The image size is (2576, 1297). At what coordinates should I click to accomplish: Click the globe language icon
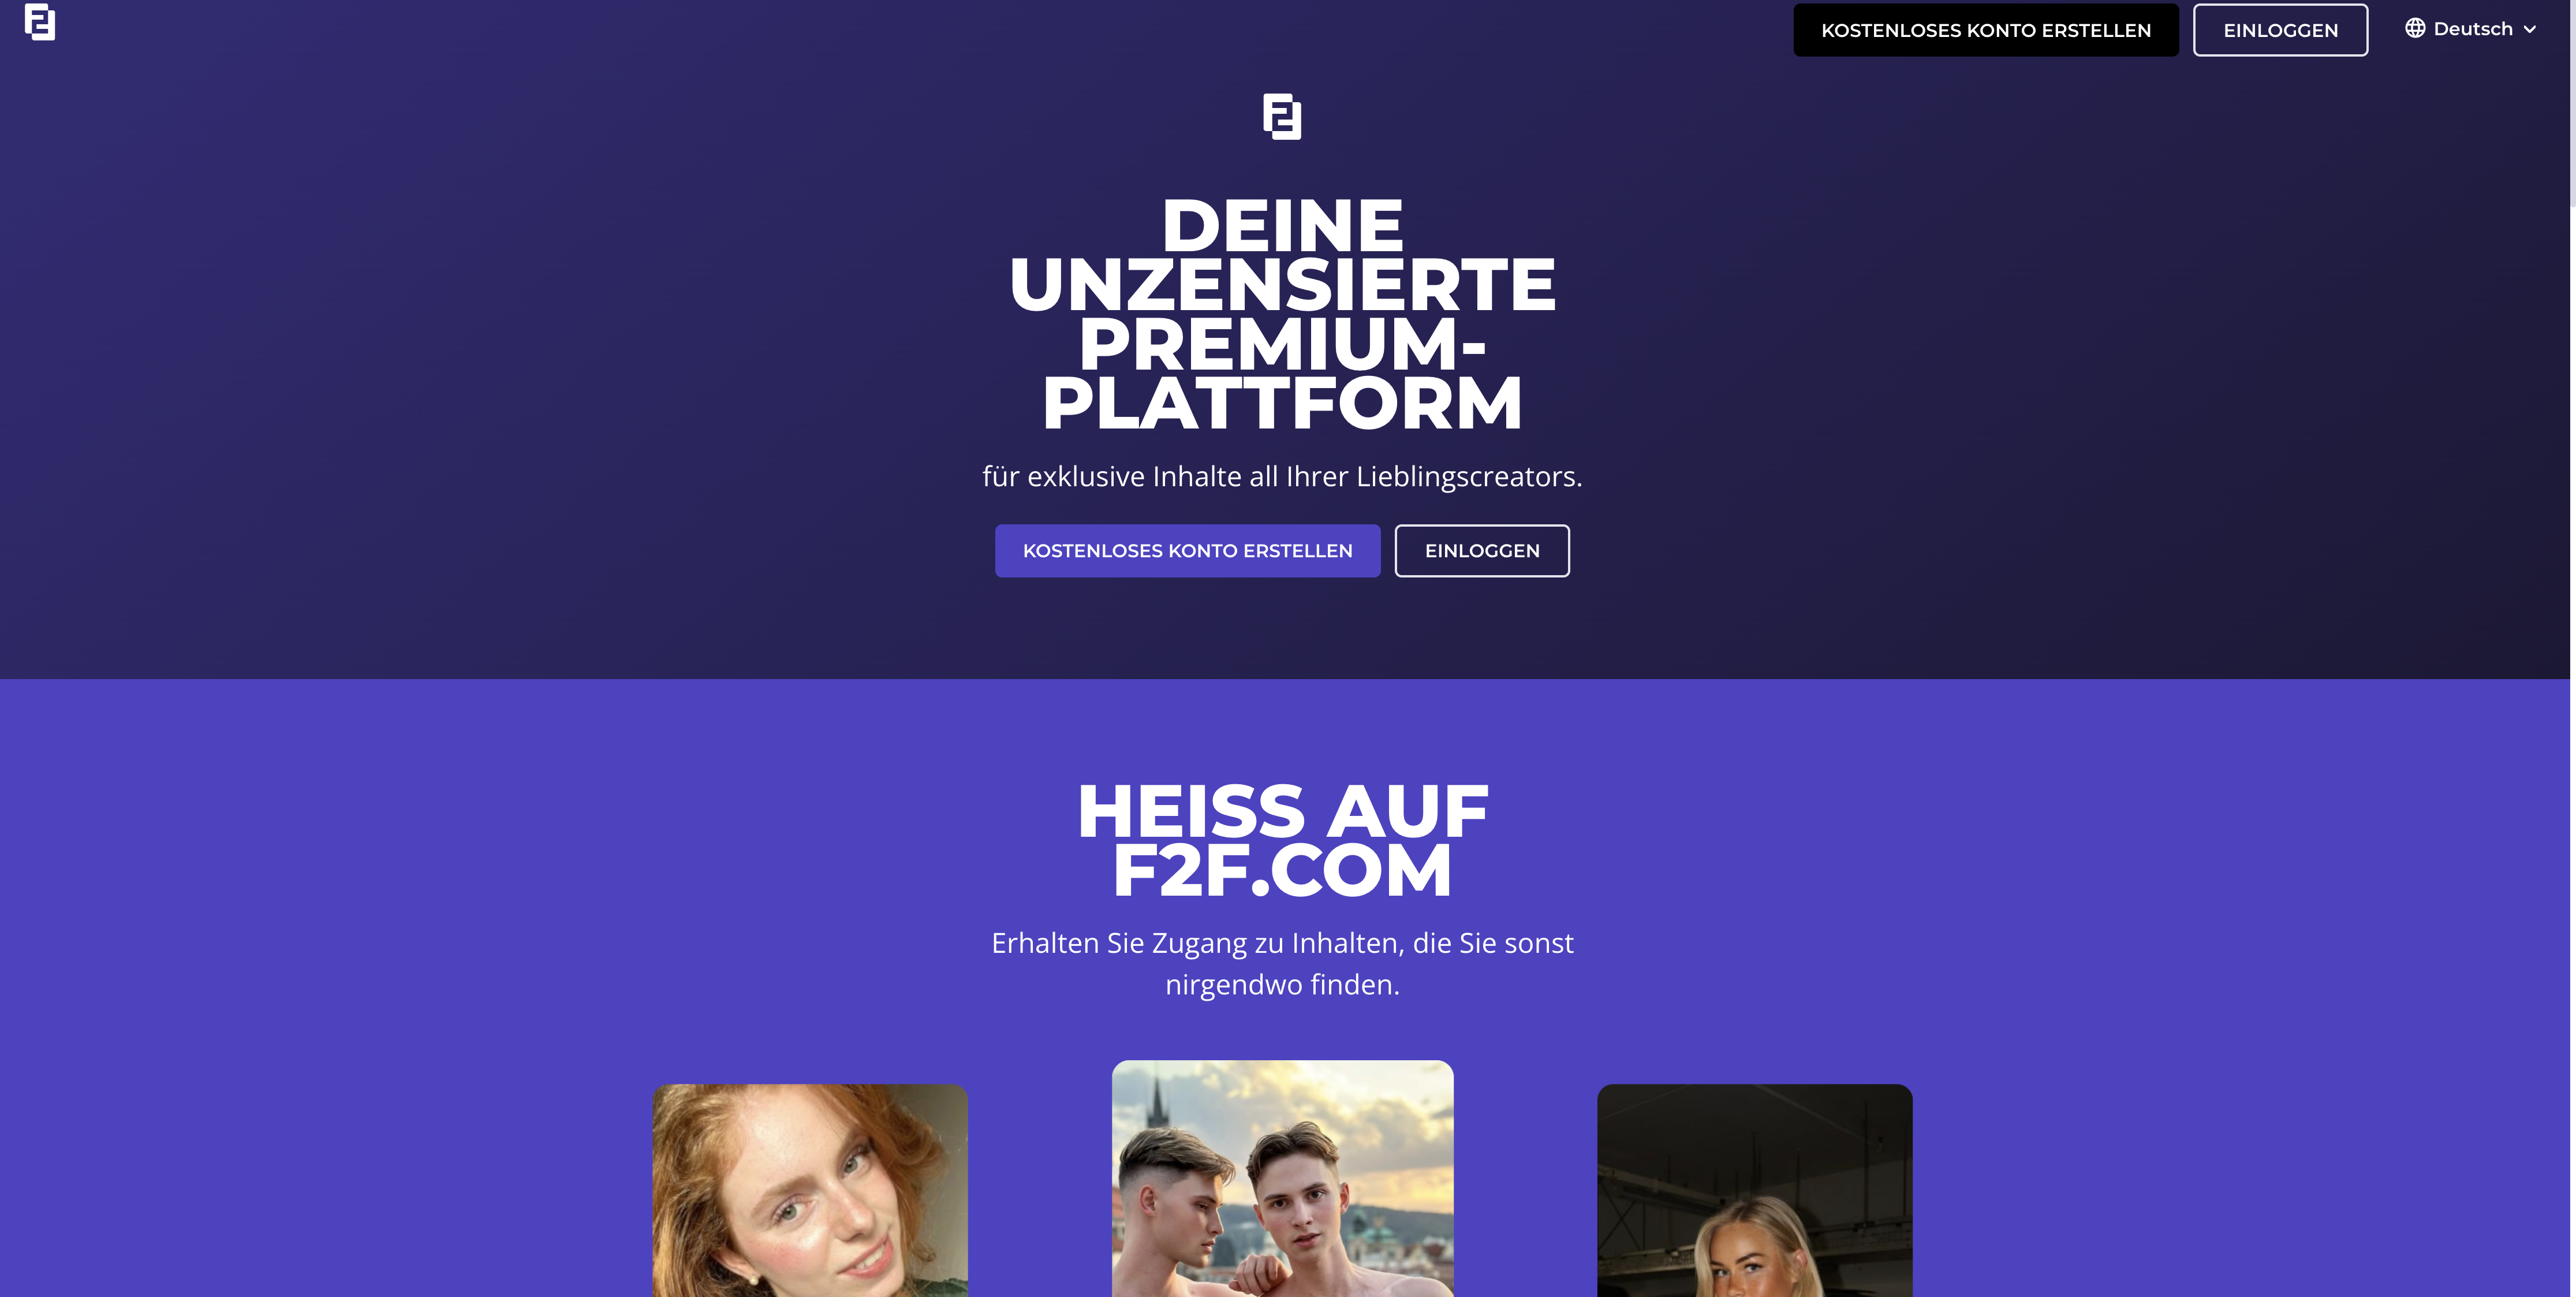click(x=2415, y=28)
